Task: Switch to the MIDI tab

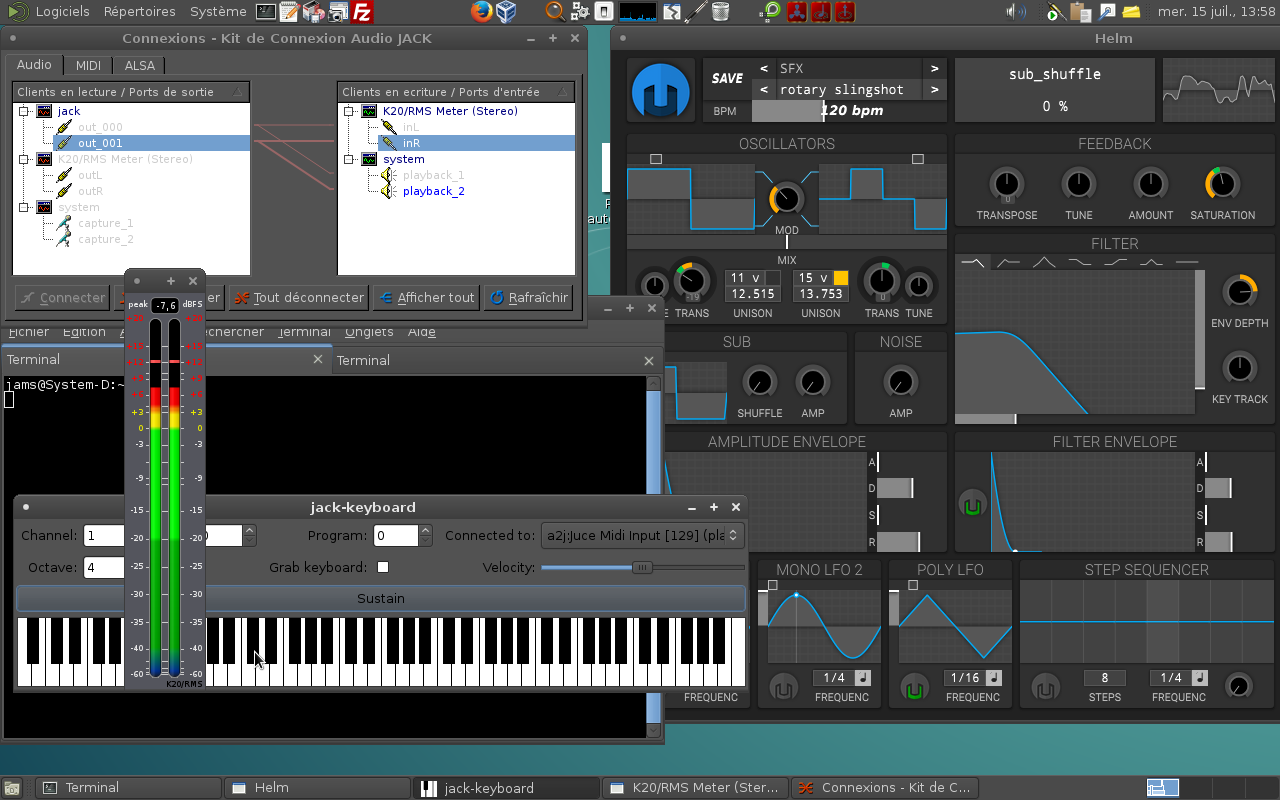Action: click(88, 65)
